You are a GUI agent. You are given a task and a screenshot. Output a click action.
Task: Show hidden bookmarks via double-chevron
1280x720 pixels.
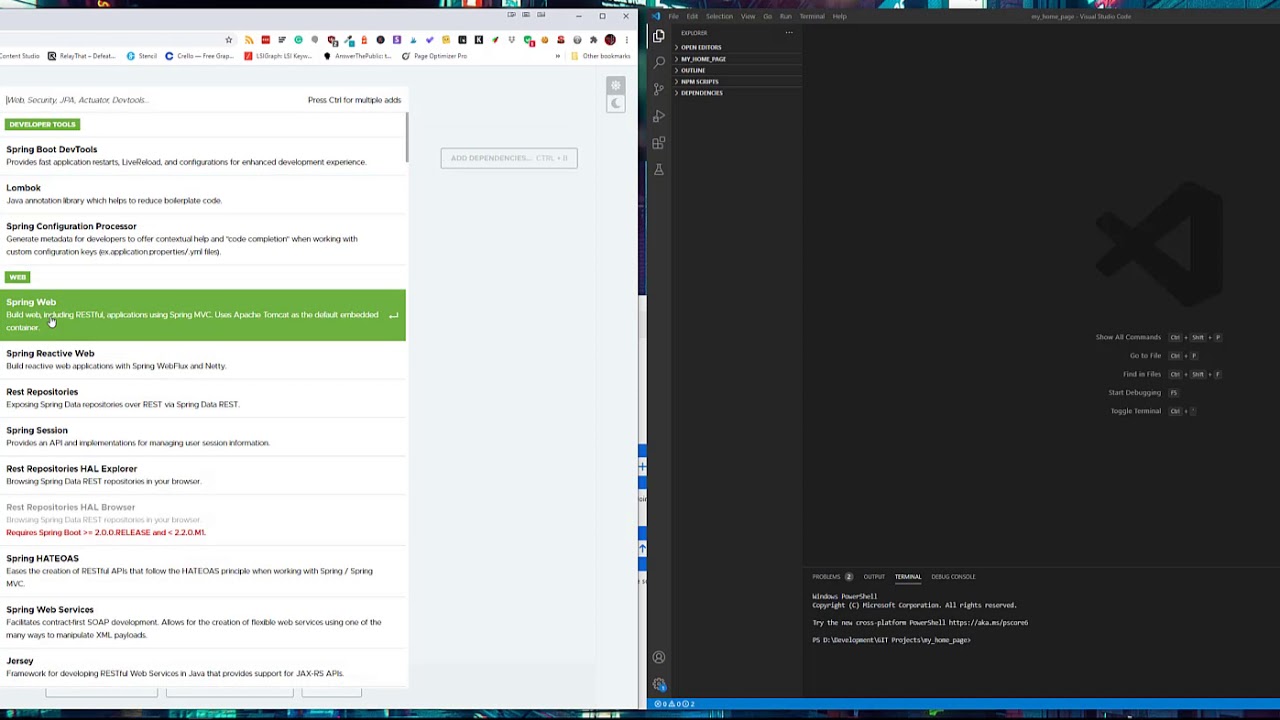pyautogui.click(x=558, y=56)
